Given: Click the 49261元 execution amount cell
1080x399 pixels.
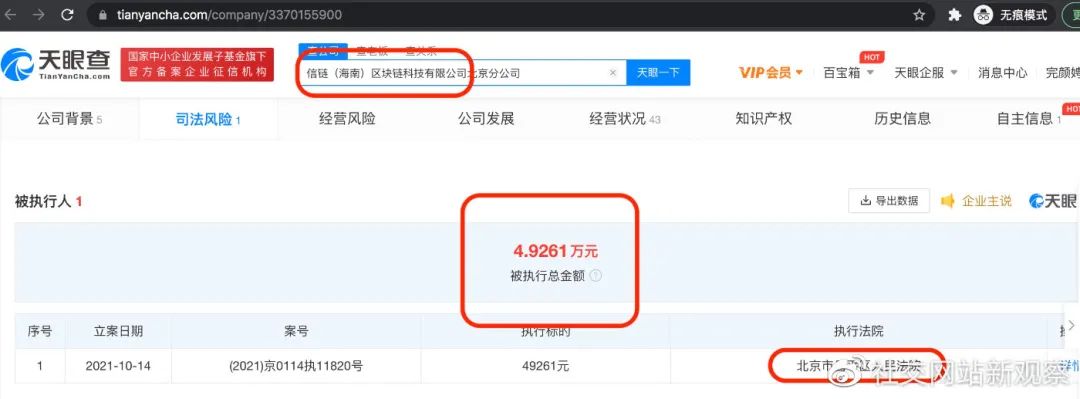Looking at the screenshot, I should pos(546,366).
